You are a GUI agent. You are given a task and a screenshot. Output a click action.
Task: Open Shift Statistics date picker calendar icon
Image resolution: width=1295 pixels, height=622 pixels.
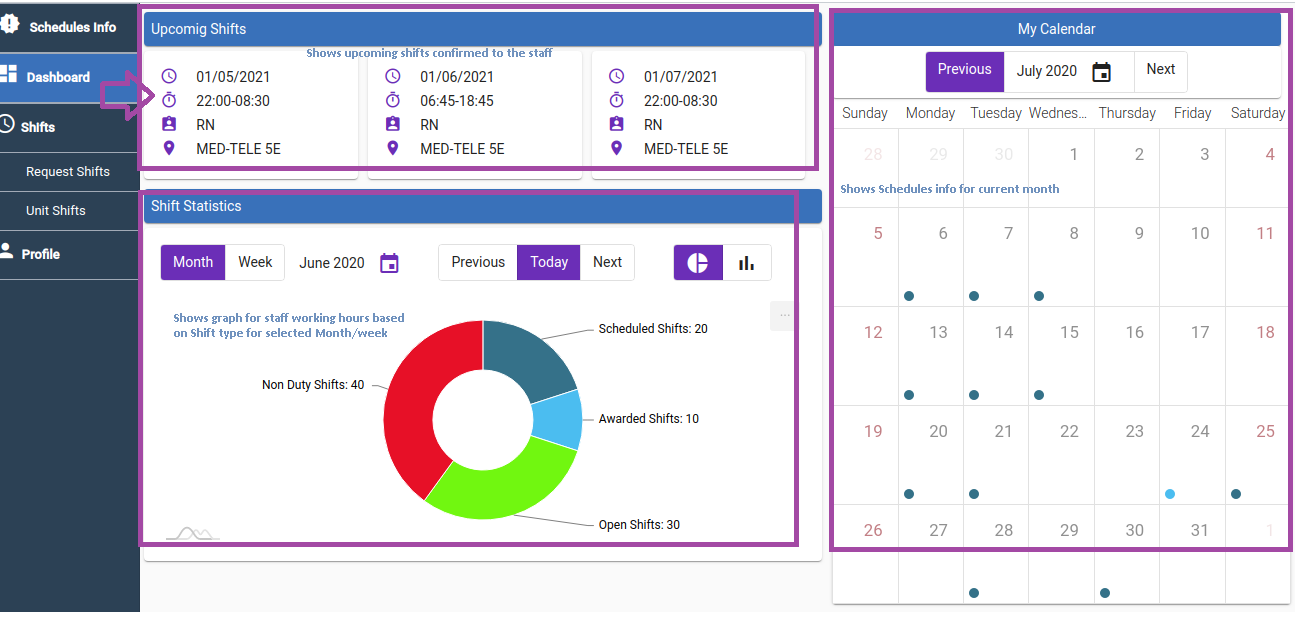(390, 263)
